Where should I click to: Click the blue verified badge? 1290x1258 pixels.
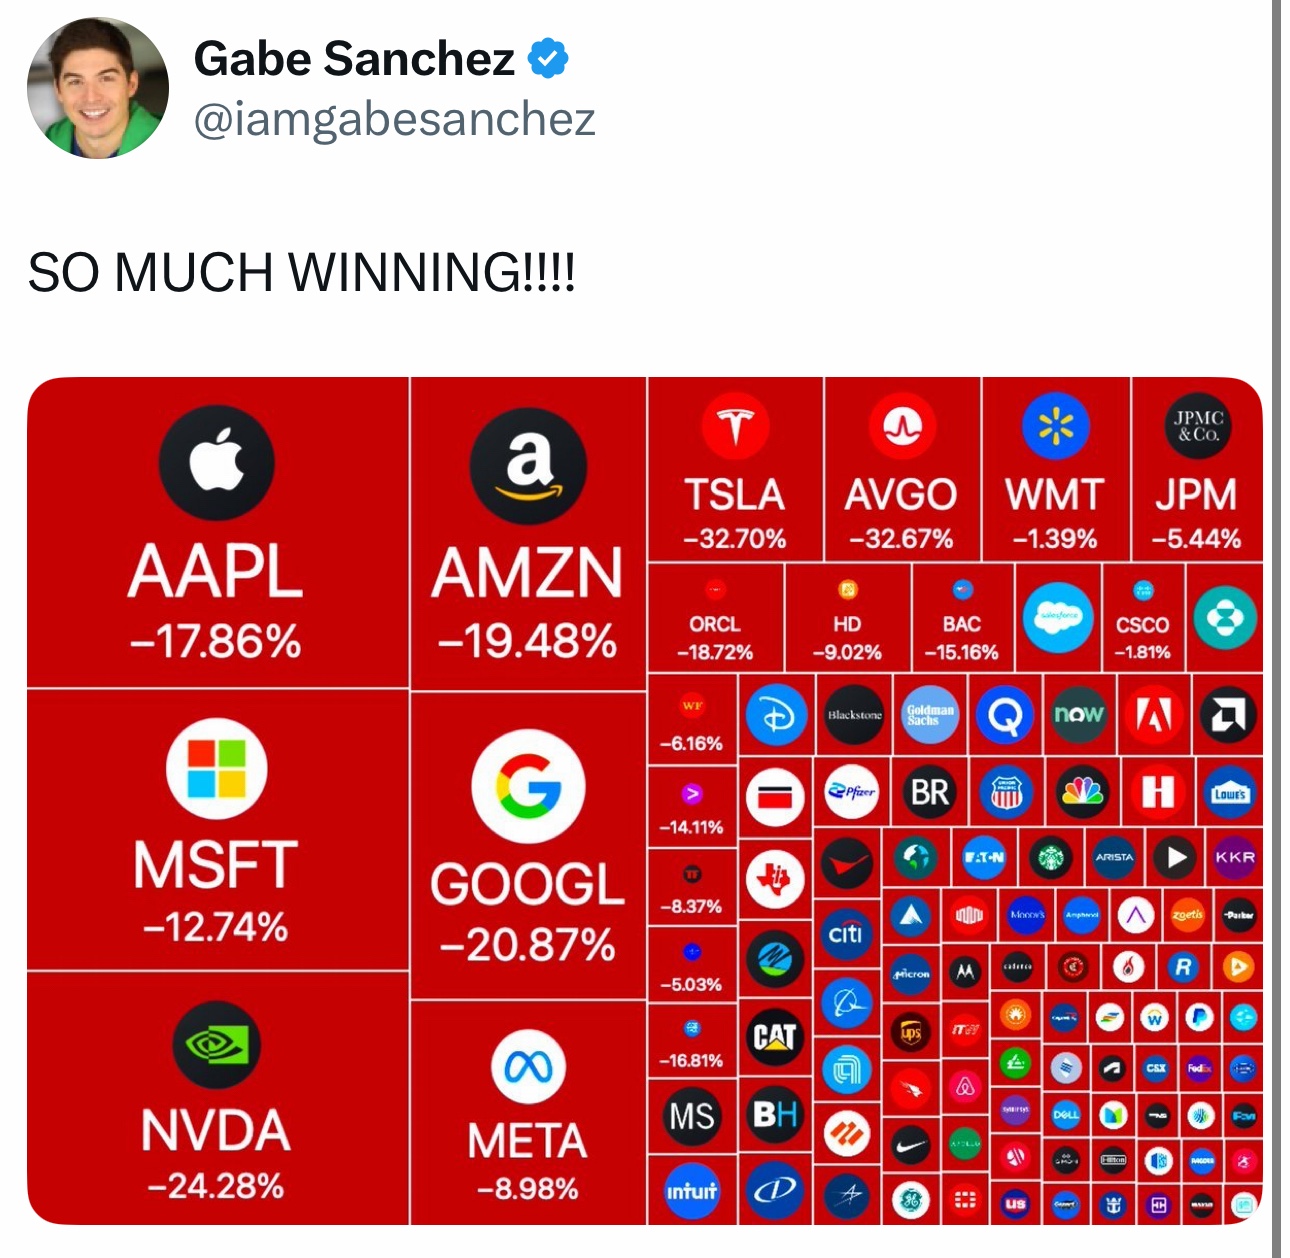548,58
